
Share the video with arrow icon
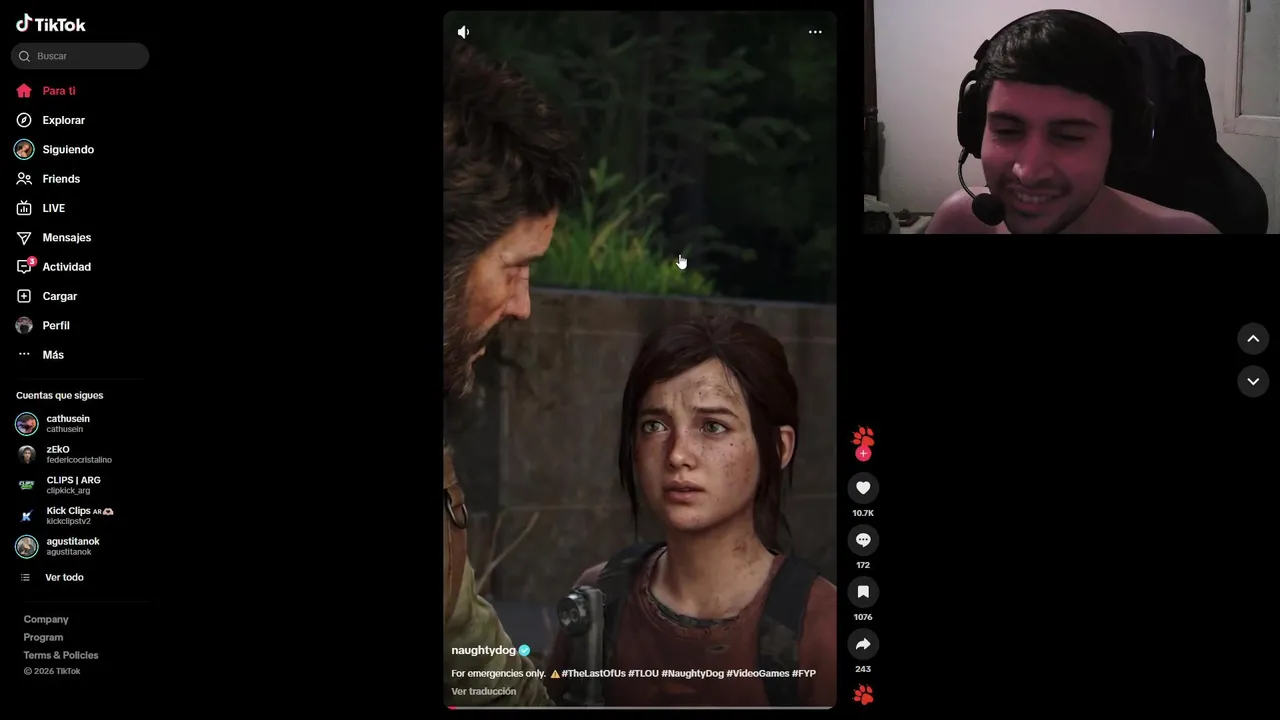point(863,644)
